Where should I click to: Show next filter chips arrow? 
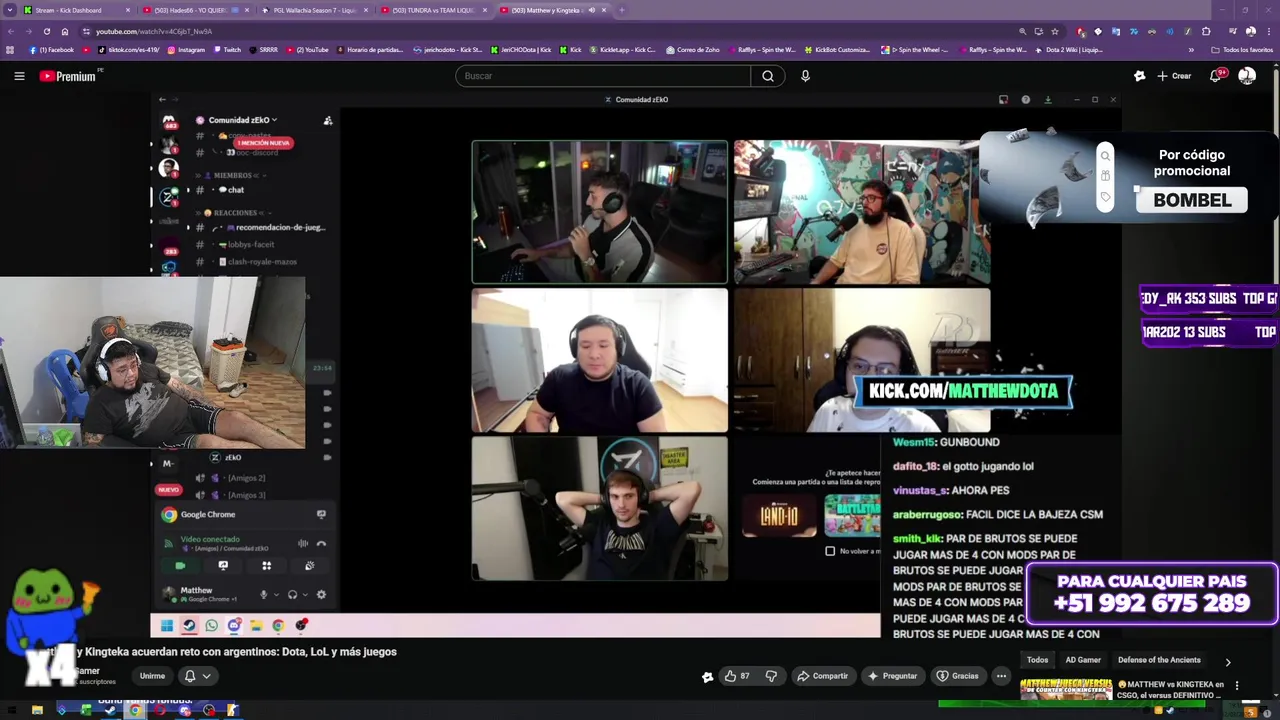1228,661
